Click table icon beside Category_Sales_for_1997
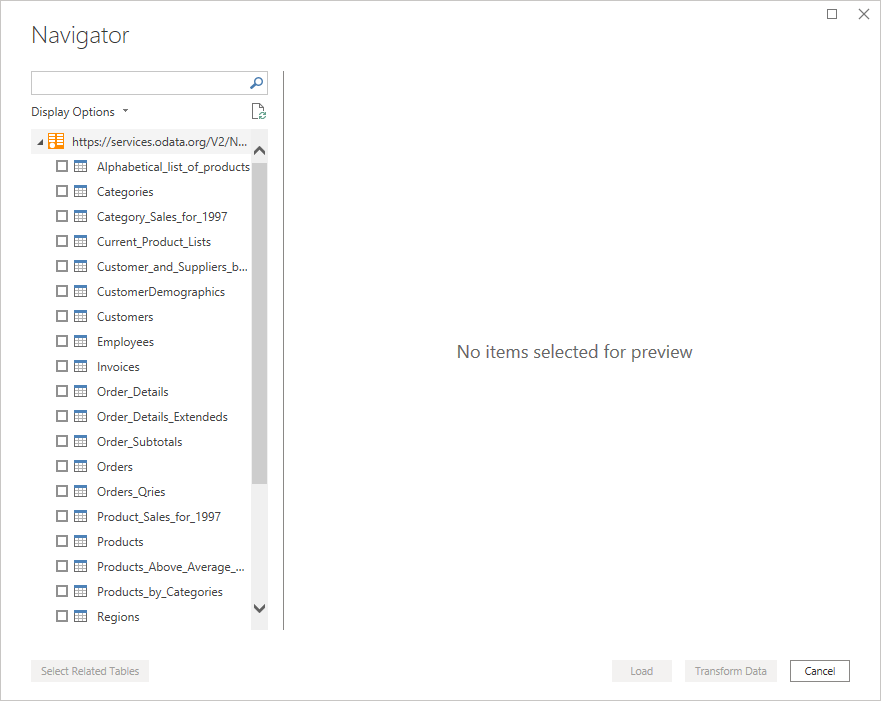The image size is (881, 701). tap(81, 216)
